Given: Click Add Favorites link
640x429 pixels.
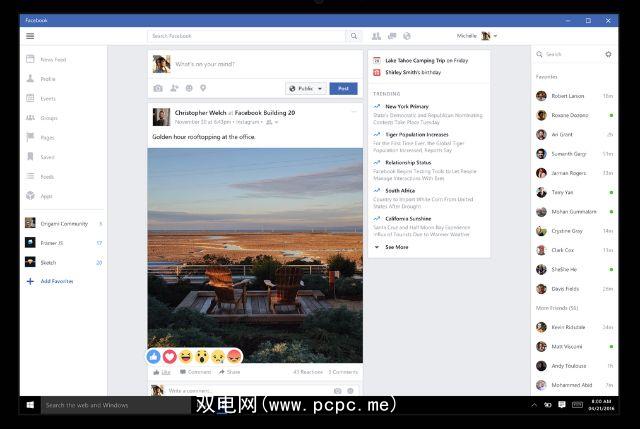Looking at the screenshot, I should point(56,281).
